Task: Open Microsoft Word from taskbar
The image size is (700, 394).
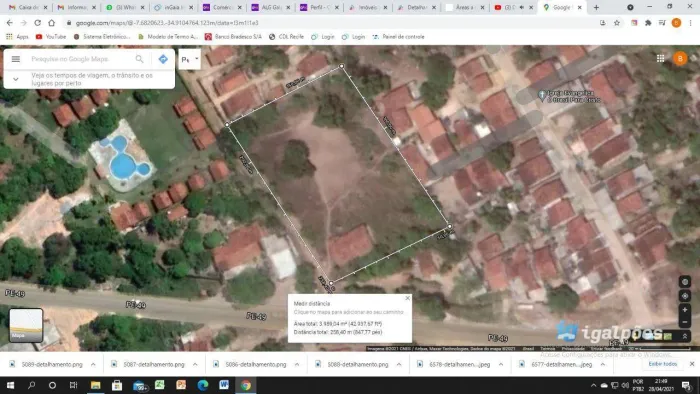Action: coord(224,385)
